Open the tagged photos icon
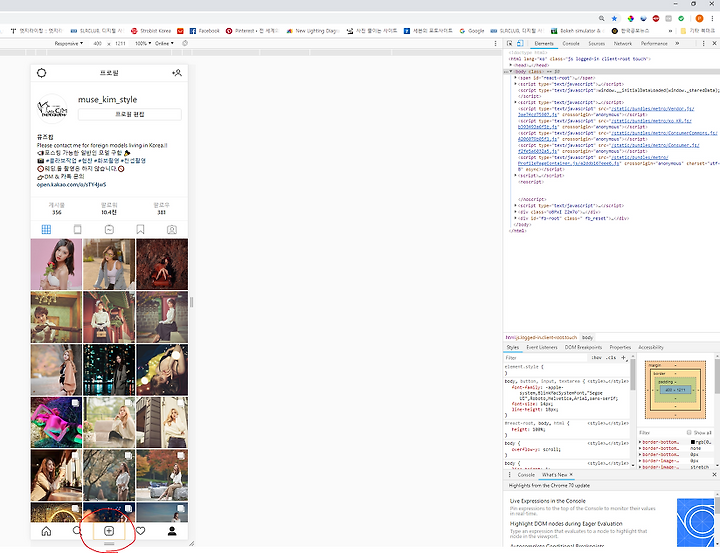 pyautogui.click(x=172, y=230)
